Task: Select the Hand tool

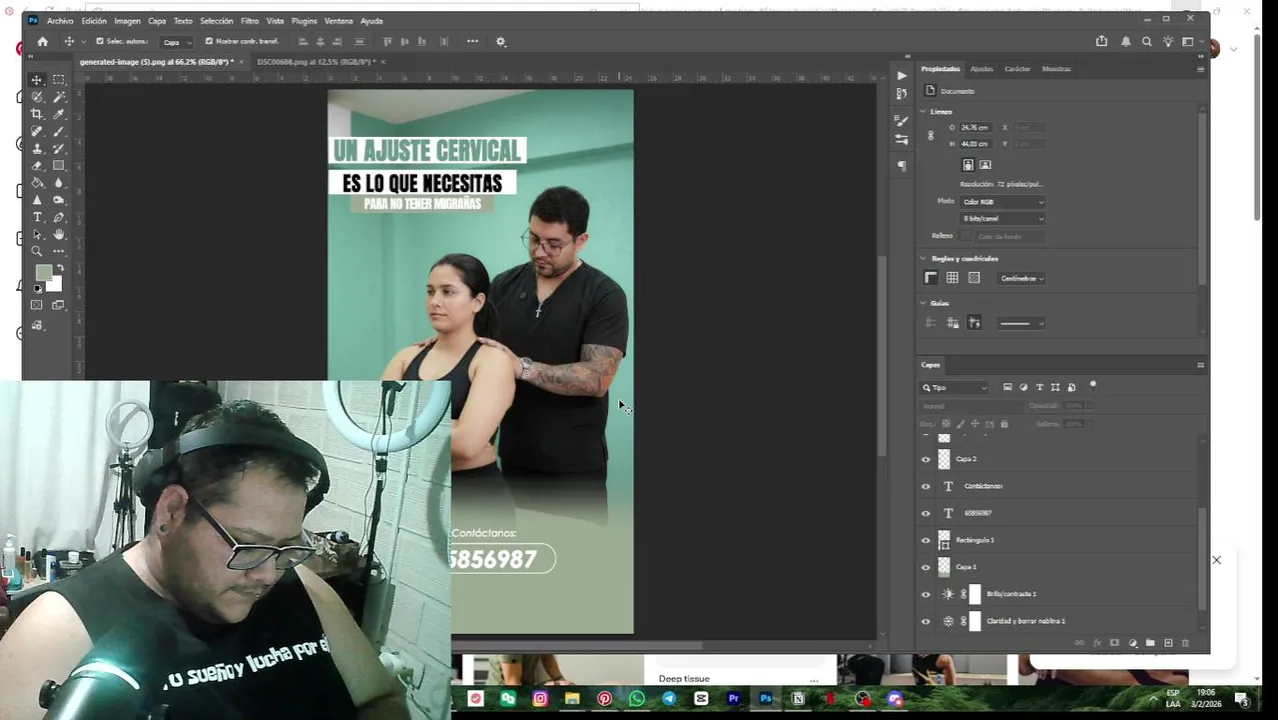Action: tap(59, 234)
